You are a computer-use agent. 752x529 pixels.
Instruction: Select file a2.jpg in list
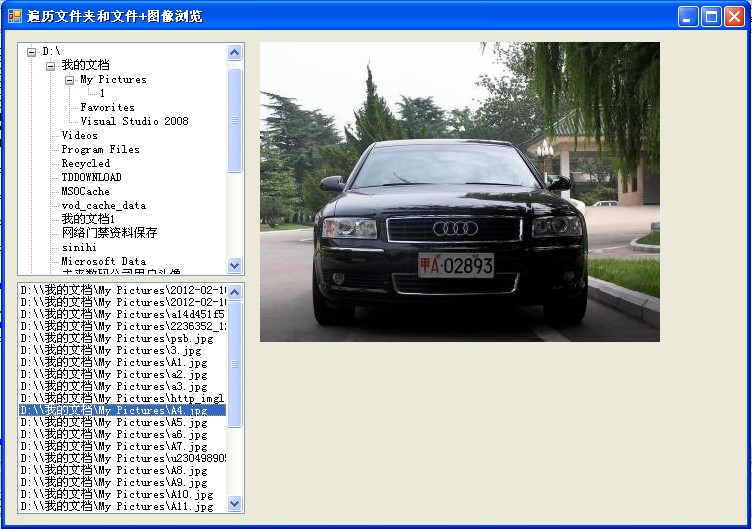(122, 375)
